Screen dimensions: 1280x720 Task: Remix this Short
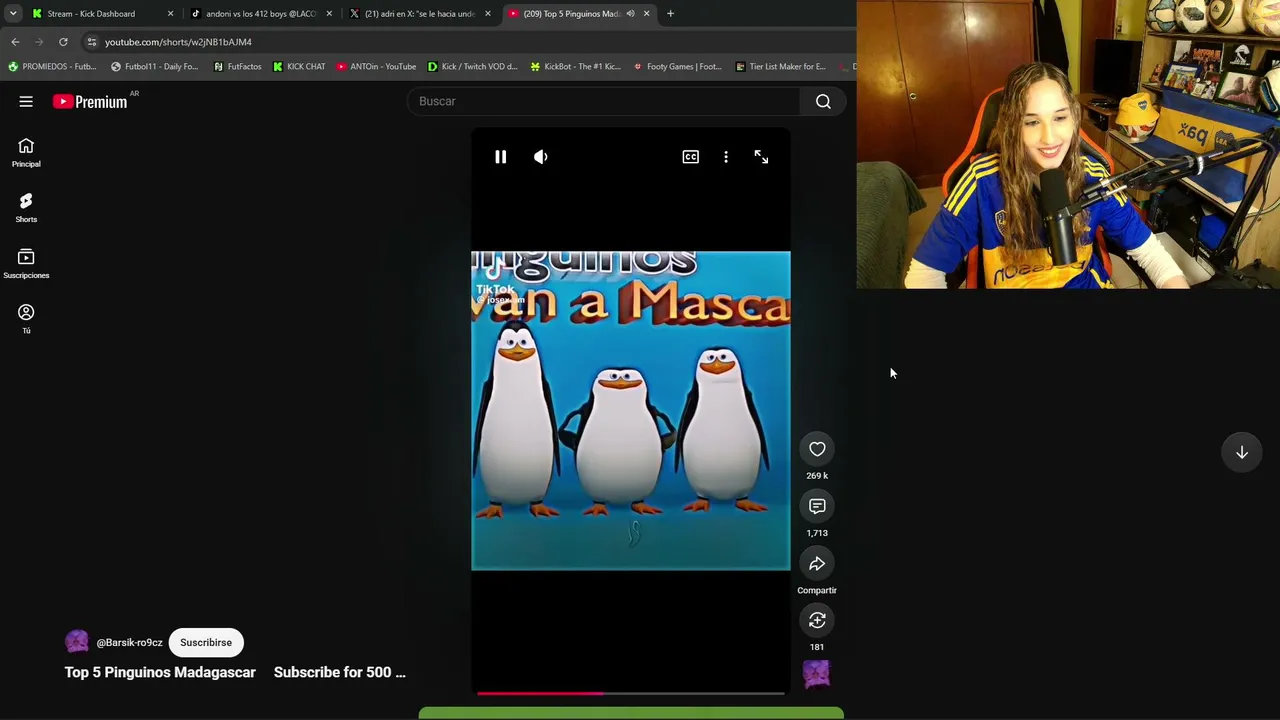point(817,621)
